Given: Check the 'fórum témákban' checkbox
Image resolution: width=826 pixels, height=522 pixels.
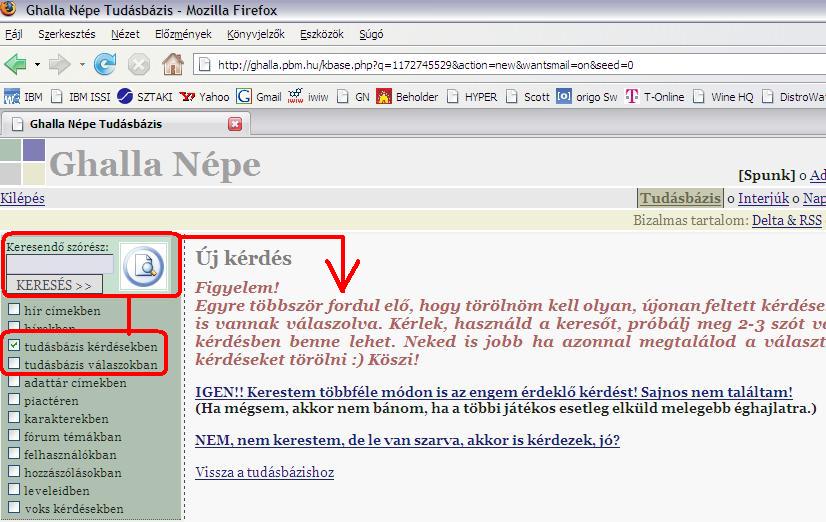Looking at the screenshot, I should click(14, 436).
